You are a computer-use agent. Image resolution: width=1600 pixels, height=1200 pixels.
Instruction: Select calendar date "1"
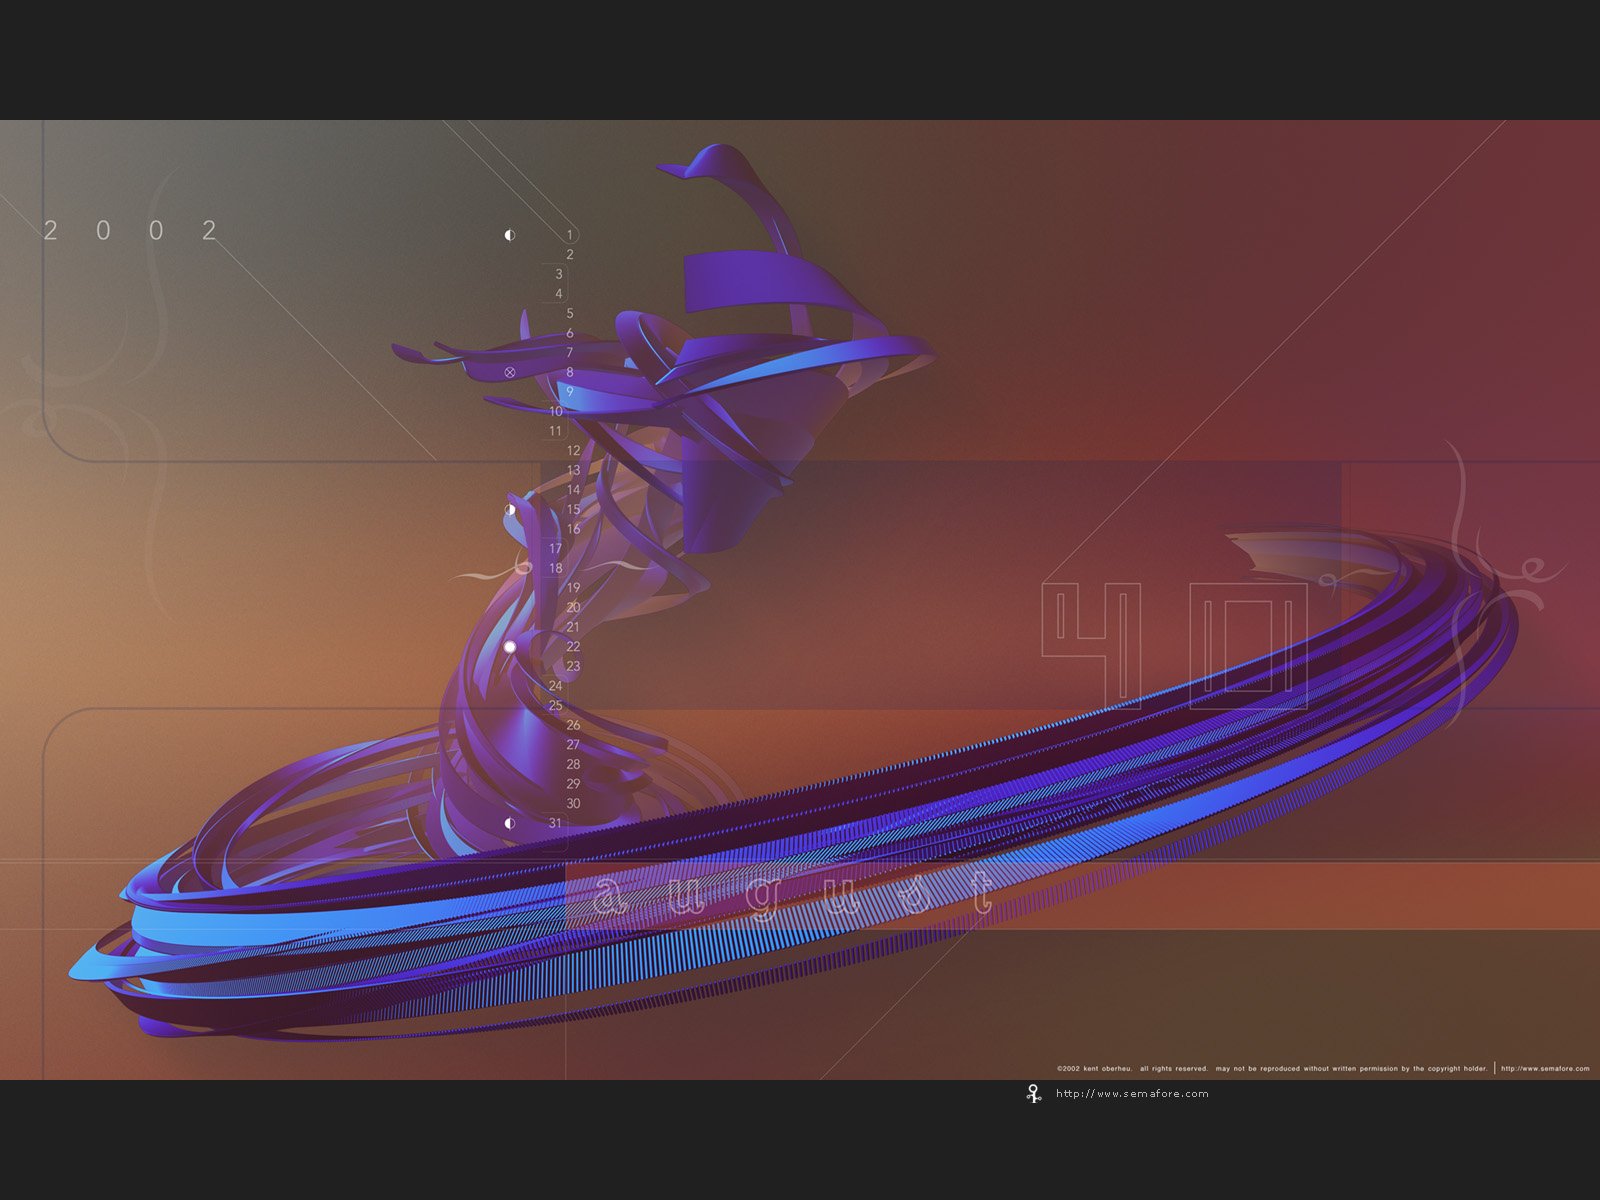click(570, 235)
